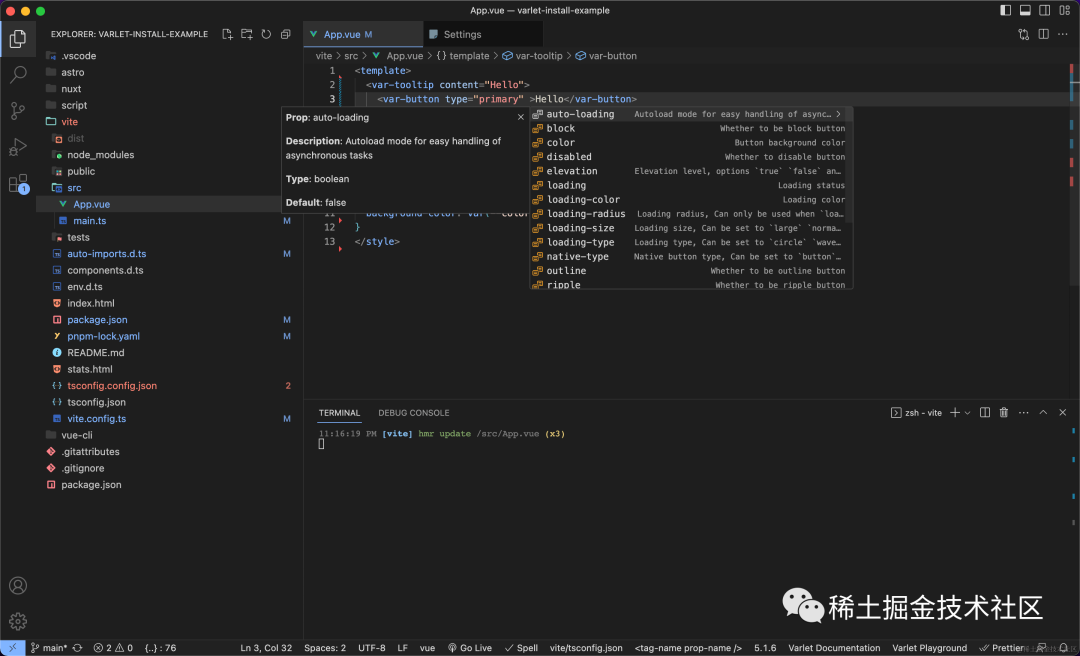
Task: Open changes compare icon in editor toolbar
Action: 1024,34
